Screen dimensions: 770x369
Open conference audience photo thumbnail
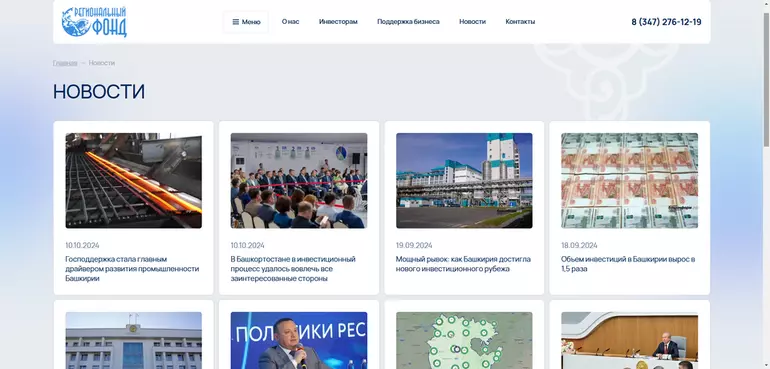click(x=299, y=180)
